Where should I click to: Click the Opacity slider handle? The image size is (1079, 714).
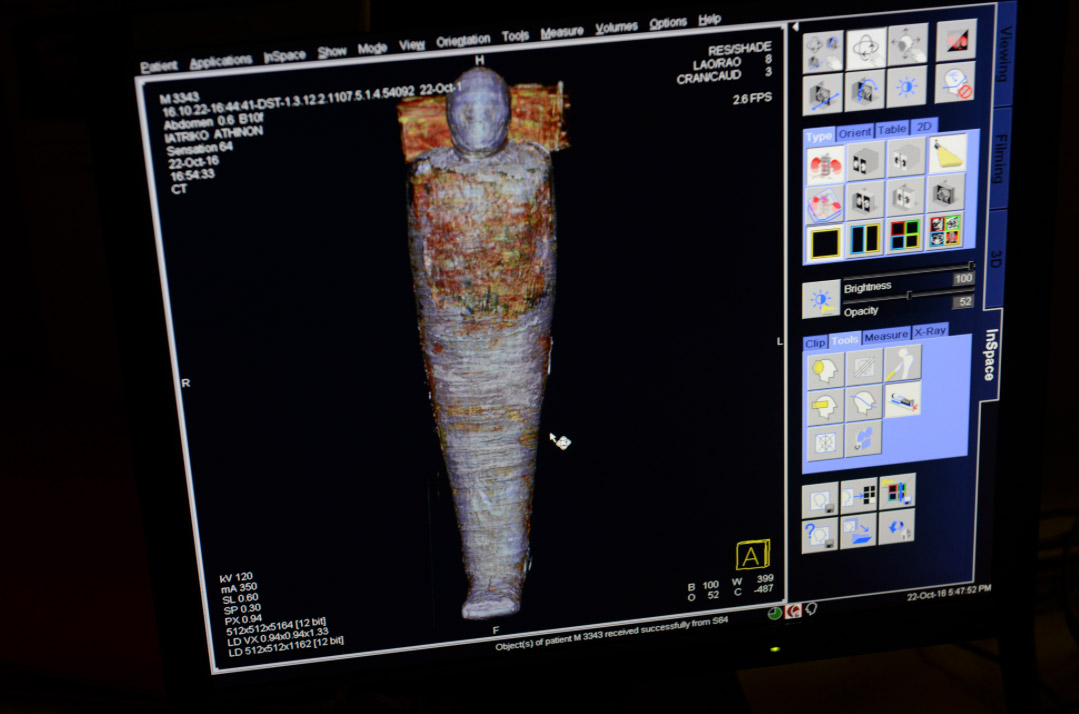click(x=908, y=296)
